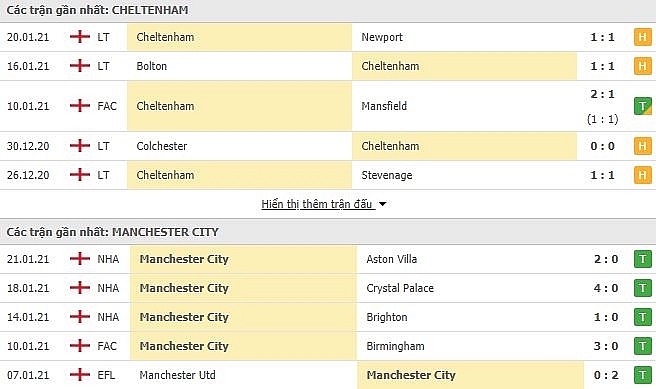Select the Brighton match row opponent
Image resolution: width=656 pixels, height=389 pixels.
click(x=387, y=317)
